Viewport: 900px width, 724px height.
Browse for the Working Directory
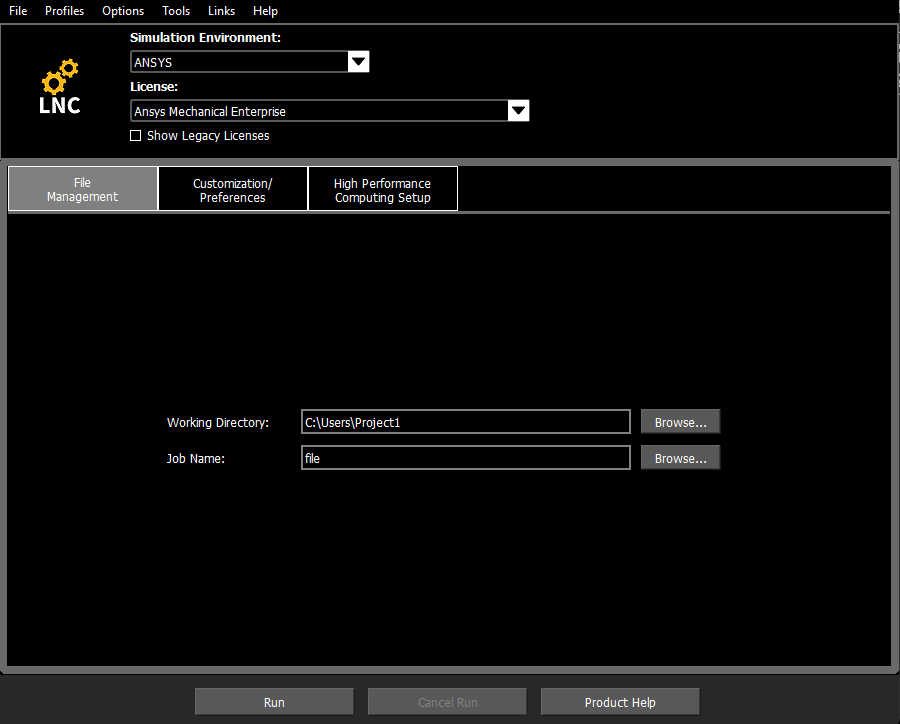click(x=680, y=422)
